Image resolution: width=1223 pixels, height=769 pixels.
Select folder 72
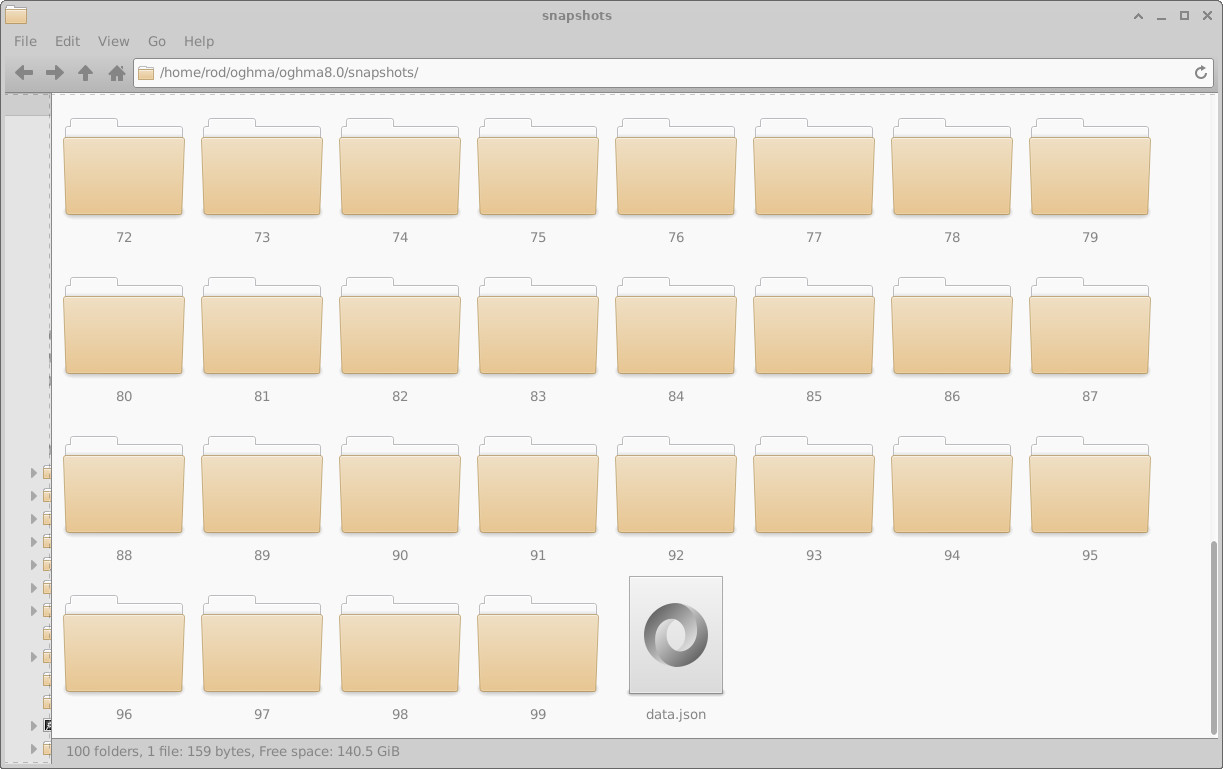point(124,180)
